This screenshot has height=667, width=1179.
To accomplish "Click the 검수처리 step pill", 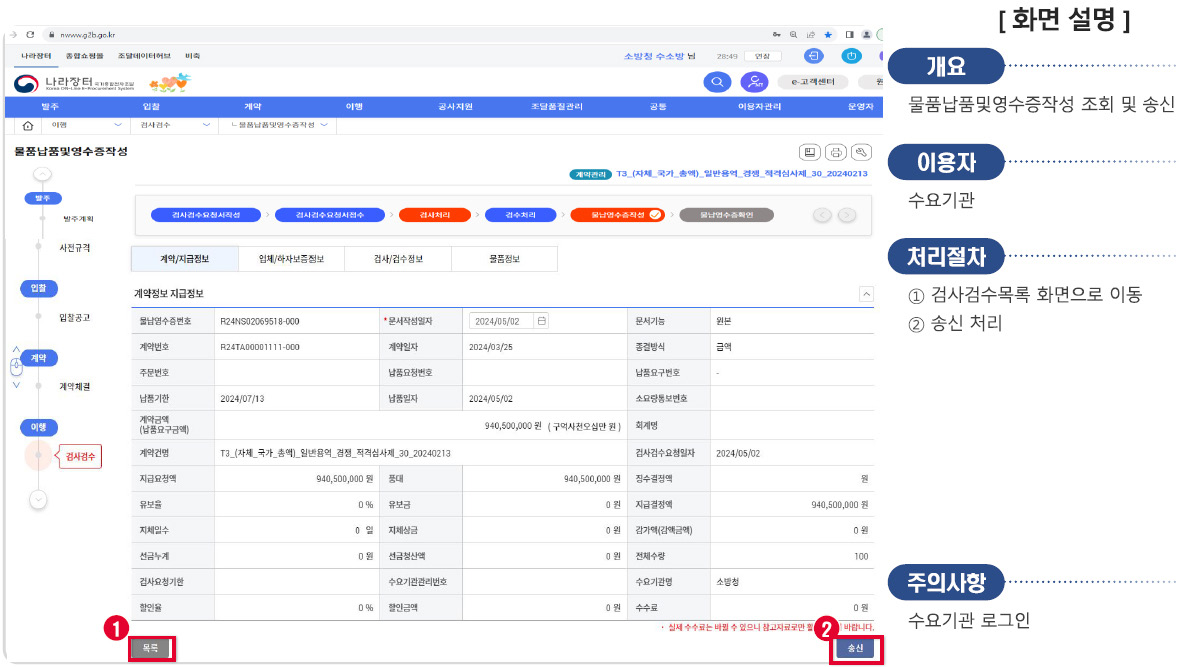I will 520,215.
